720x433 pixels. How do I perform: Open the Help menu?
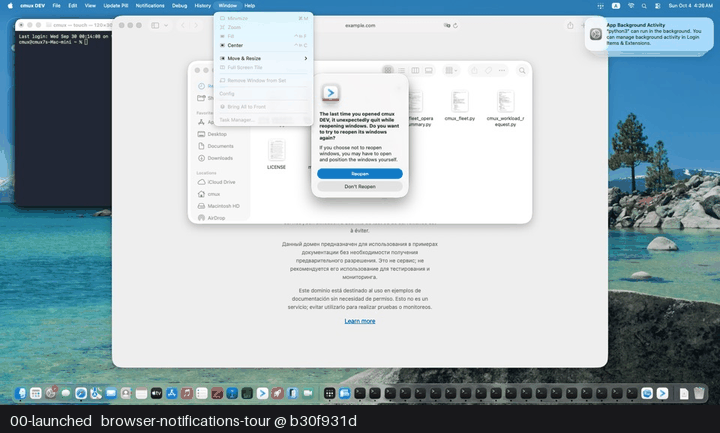[249, 6]
